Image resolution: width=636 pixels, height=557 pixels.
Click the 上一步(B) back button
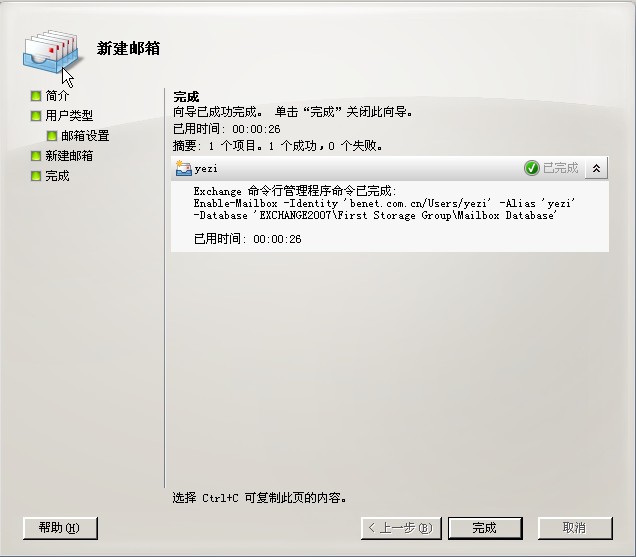(401, 528)
